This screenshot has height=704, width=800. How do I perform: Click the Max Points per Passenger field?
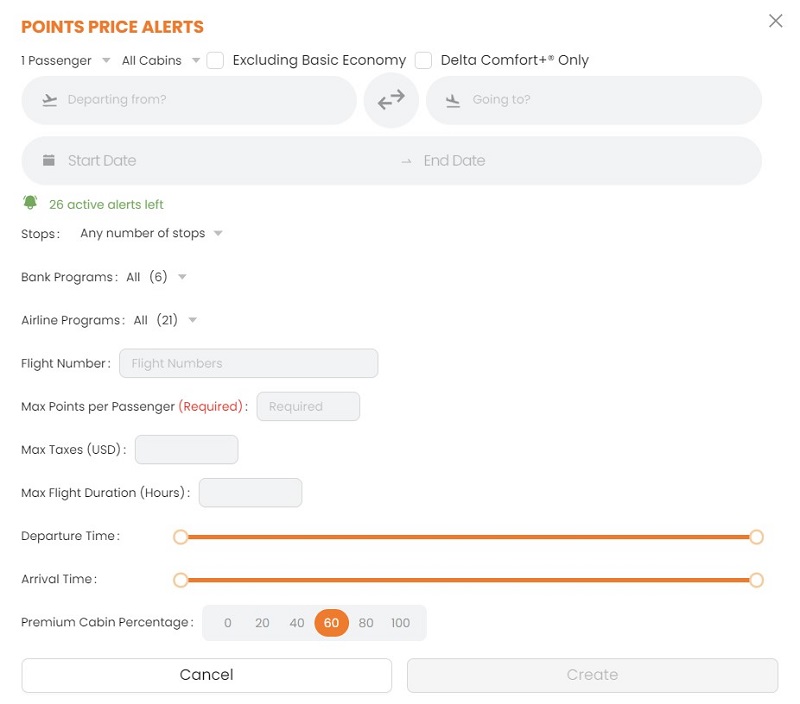308,407
